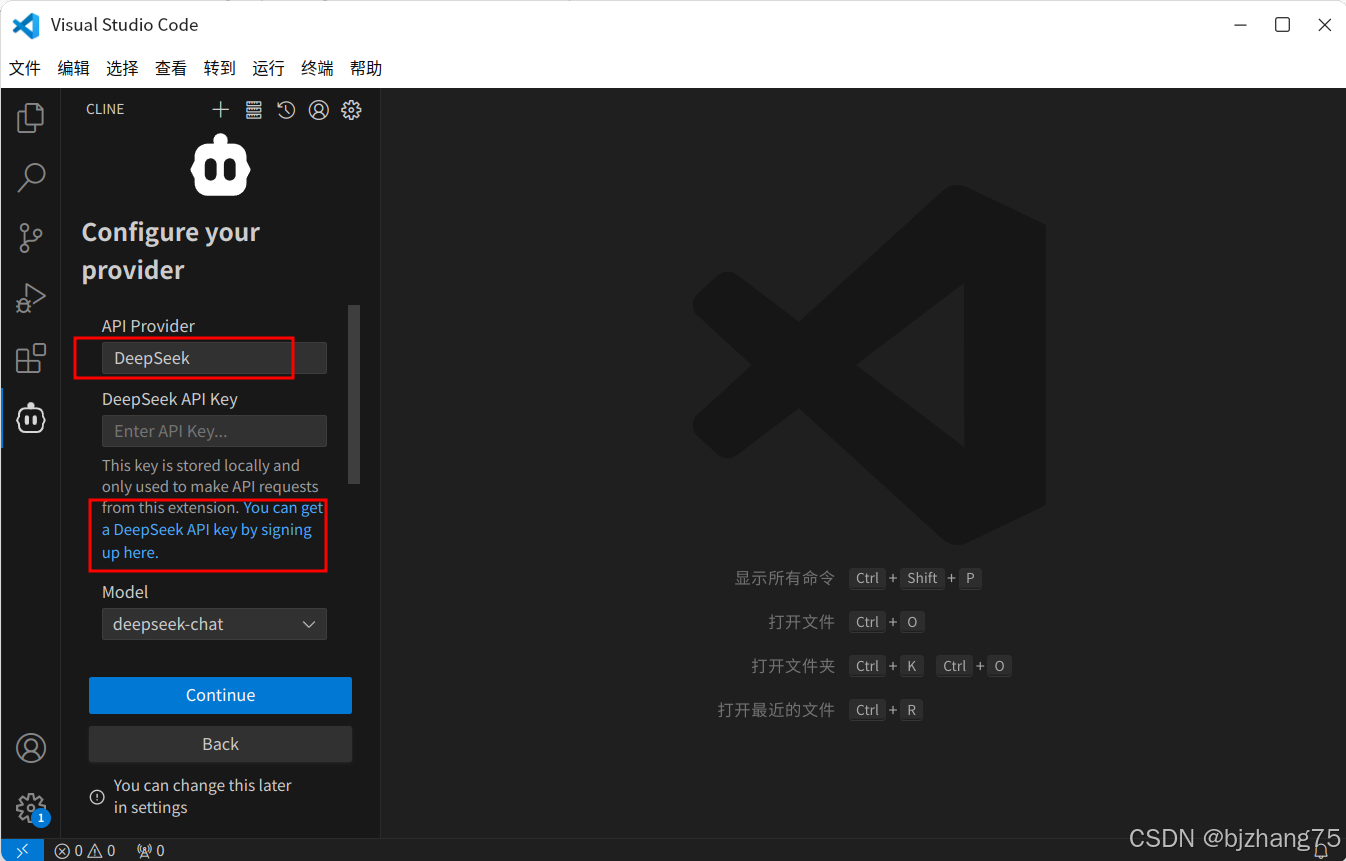Image resolution: width=1346 pixels, height=861 pixels.
Task: Open Cline MCP servers icon
Action: click(254, 110)
